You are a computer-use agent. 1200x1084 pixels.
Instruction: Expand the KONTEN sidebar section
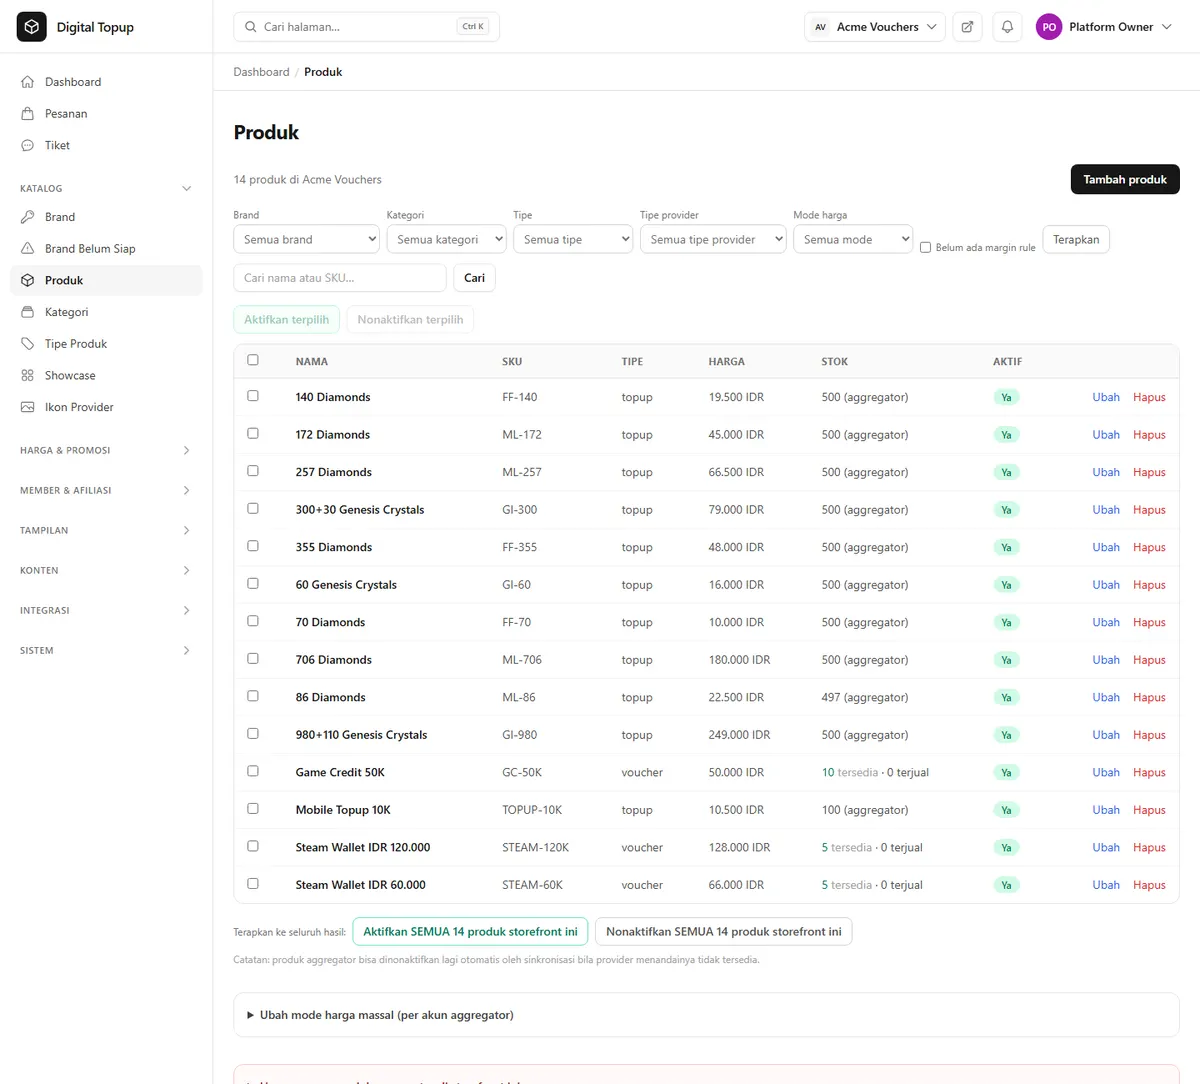click(x=106, y=570)
